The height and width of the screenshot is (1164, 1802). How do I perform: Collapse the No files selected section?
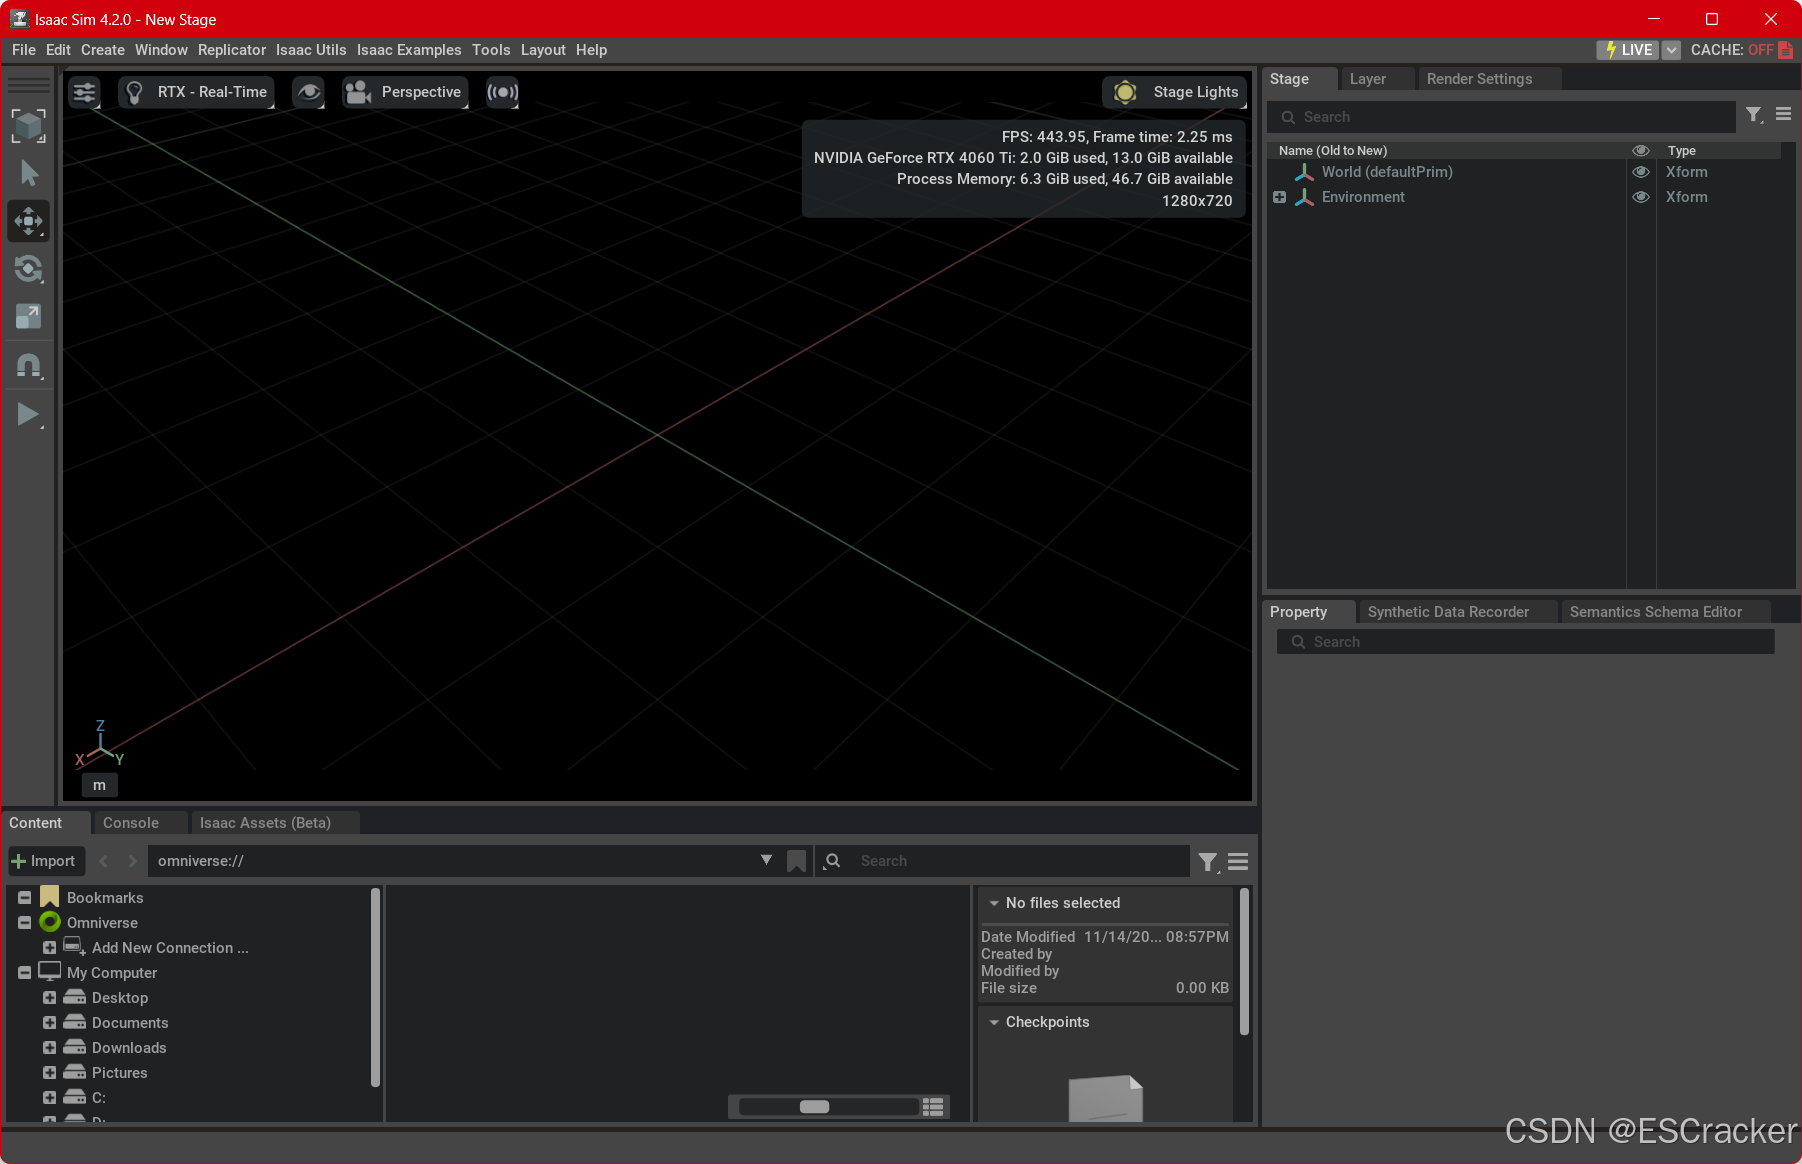point(994,903)
